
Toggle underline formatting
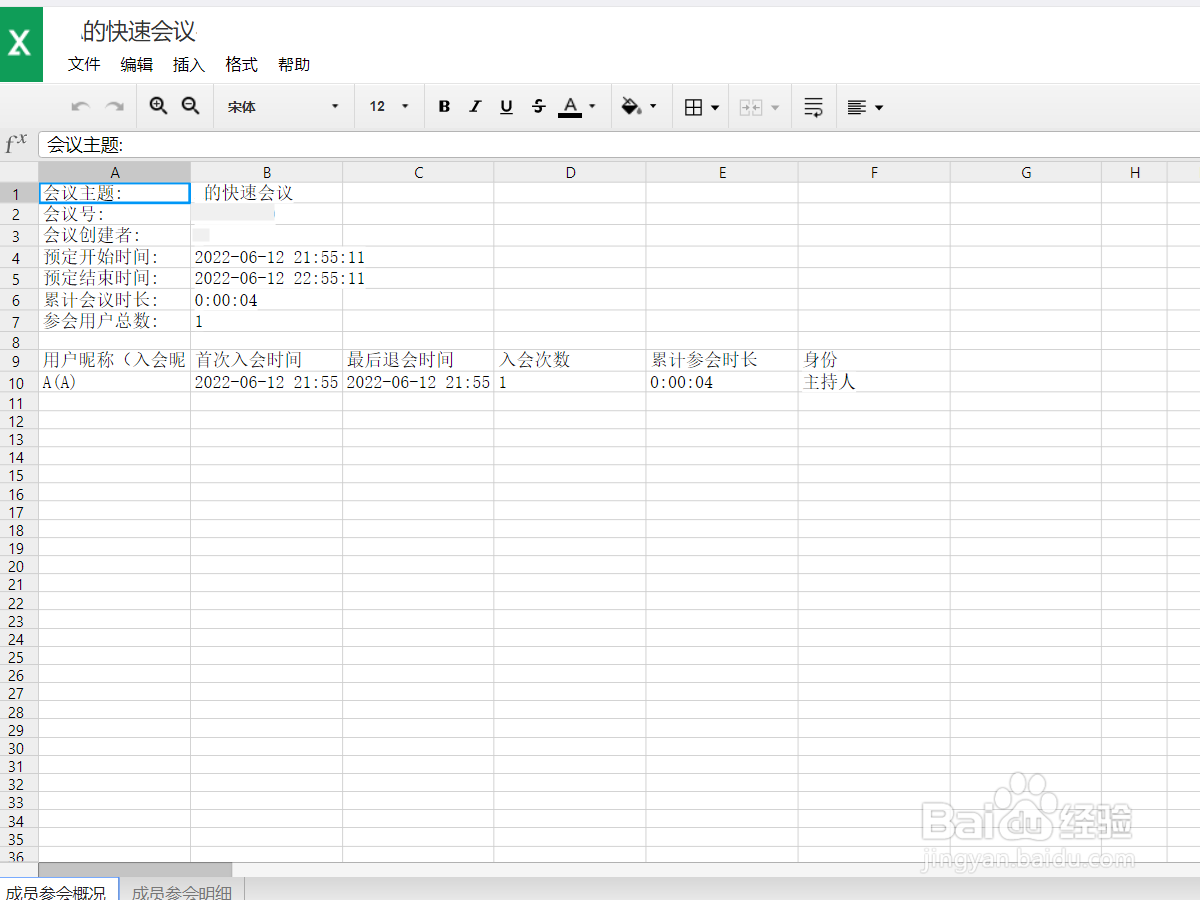pos(506,107)
